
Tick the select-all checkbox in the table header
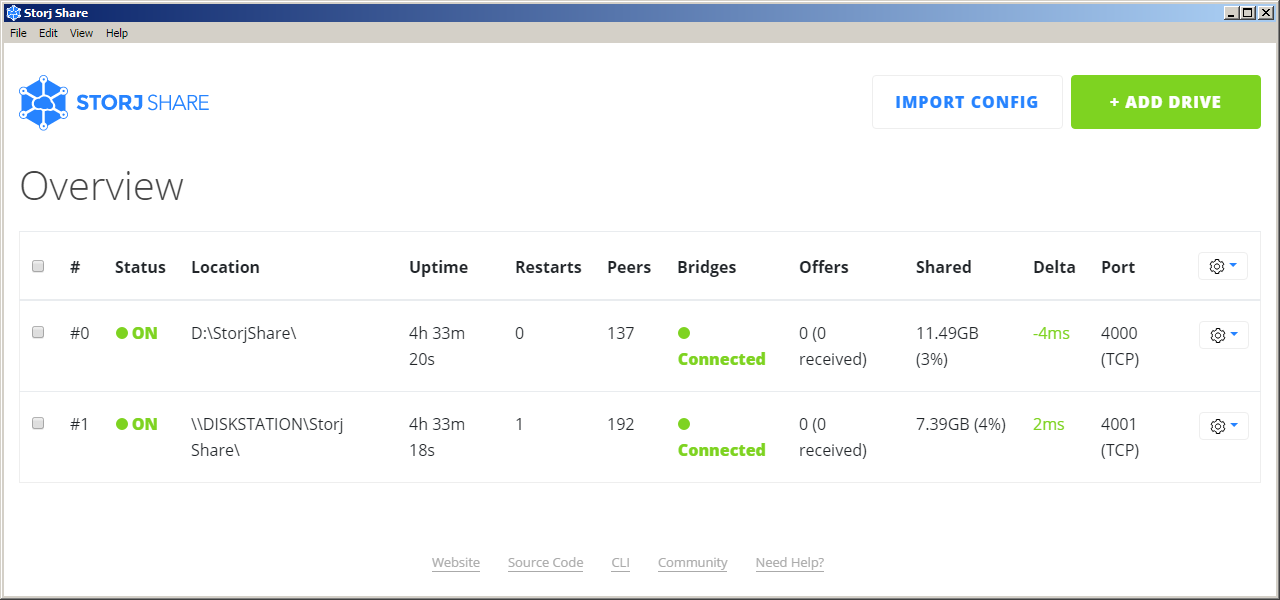[x=38, y=266]
